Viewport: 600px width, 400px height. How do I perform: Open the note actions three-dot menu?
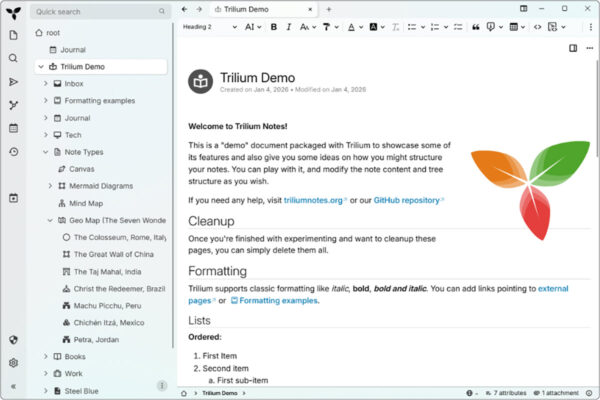tap(590, 48)
